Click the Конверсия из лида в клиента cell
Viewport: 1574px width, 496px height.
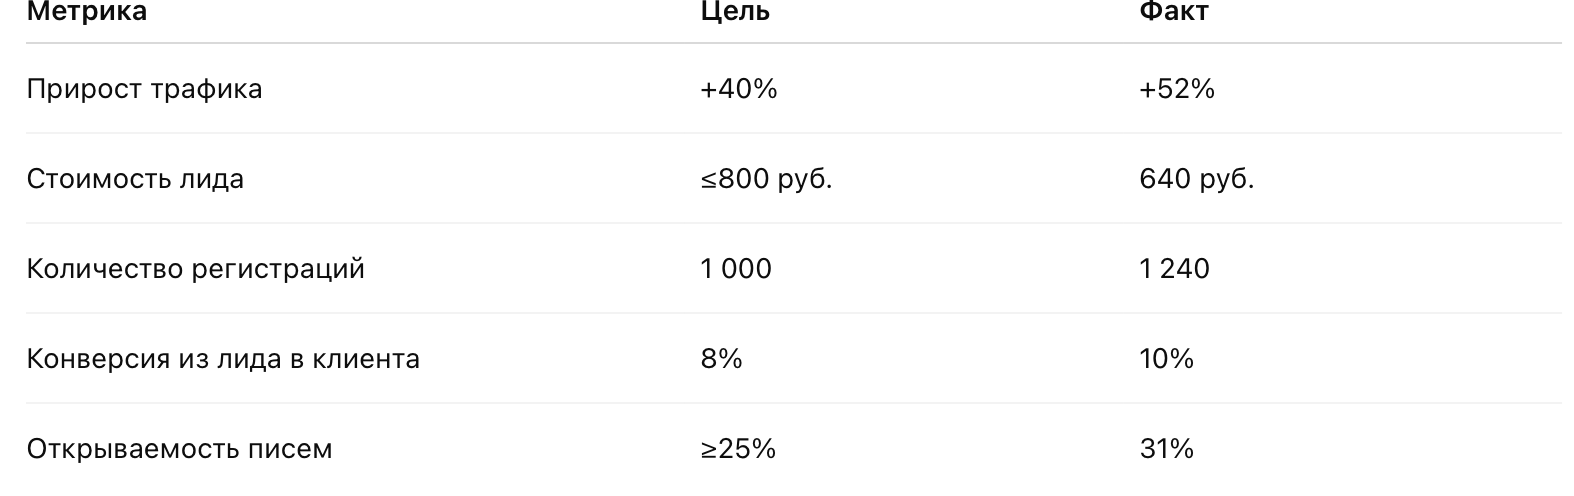[x=223, y=359]
